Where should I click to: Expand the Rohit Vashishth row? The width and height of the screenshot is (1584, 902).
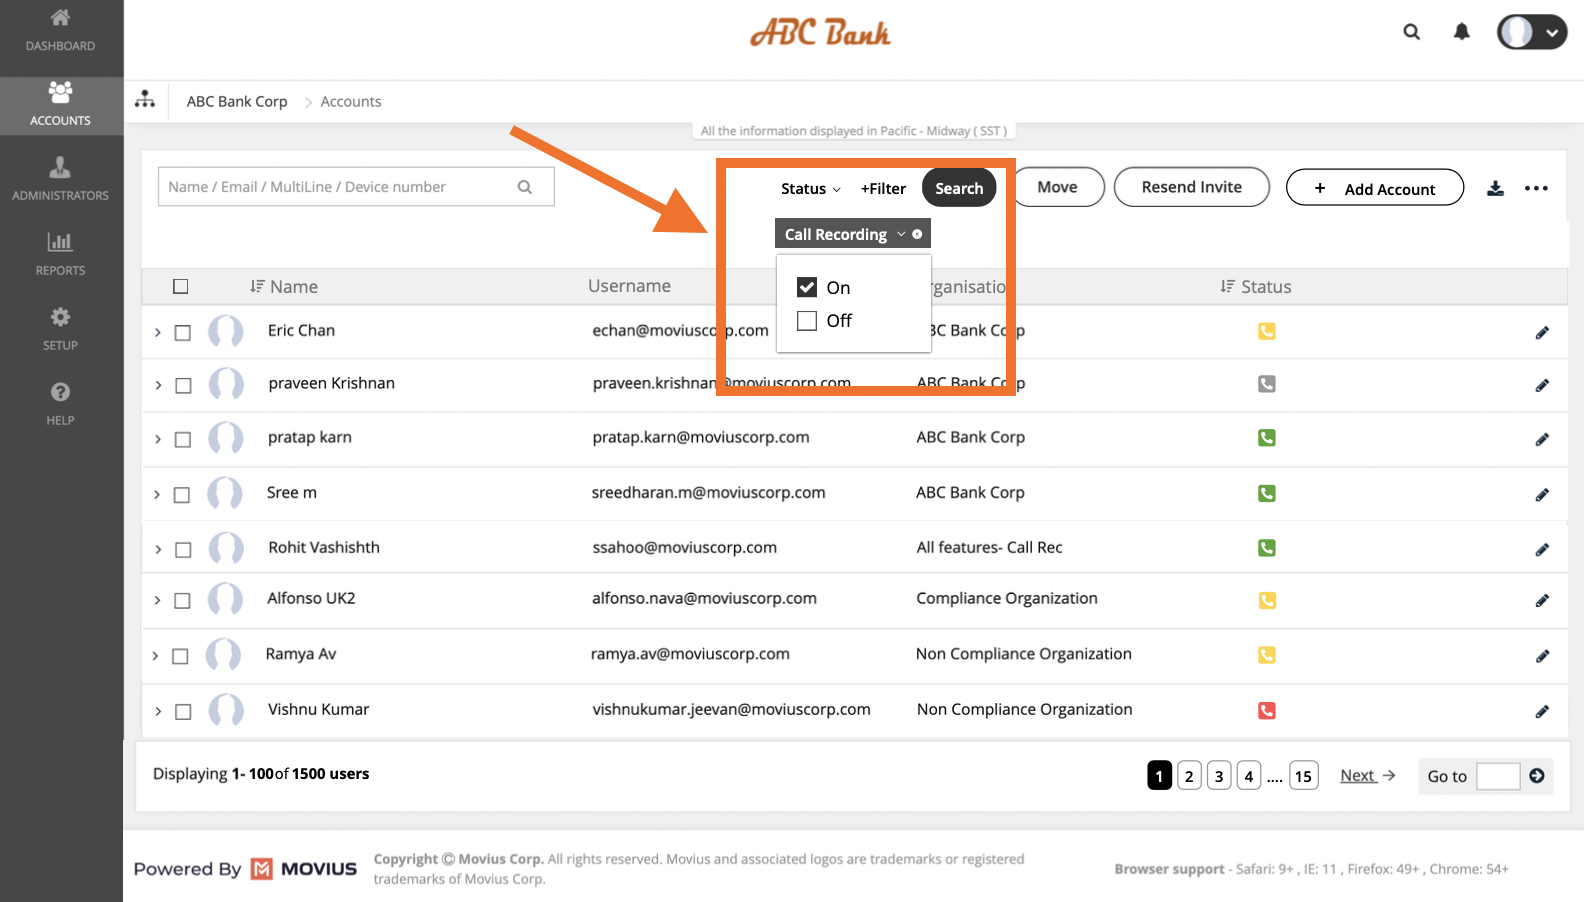pyautogui.click(x=158, y=549)
